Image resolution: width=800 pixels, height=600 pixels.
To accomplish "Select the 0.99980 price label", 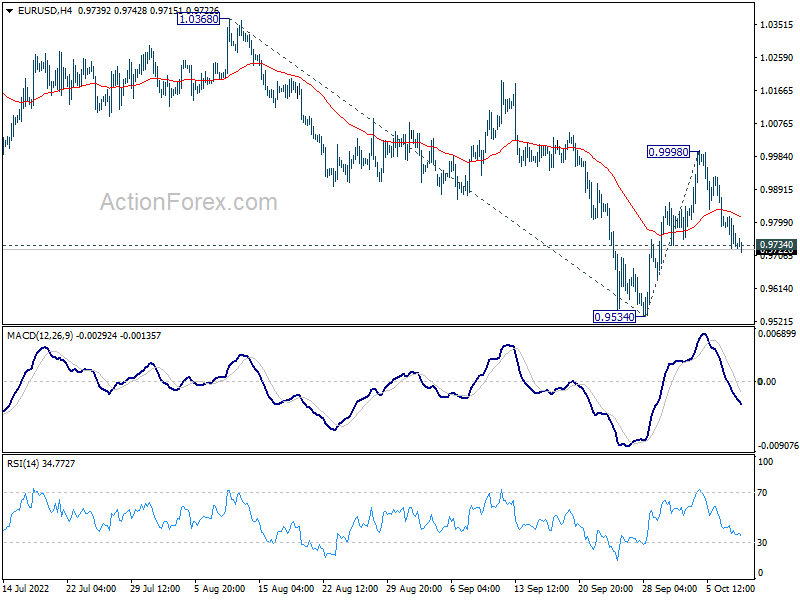I will click(x=668, y=152).
